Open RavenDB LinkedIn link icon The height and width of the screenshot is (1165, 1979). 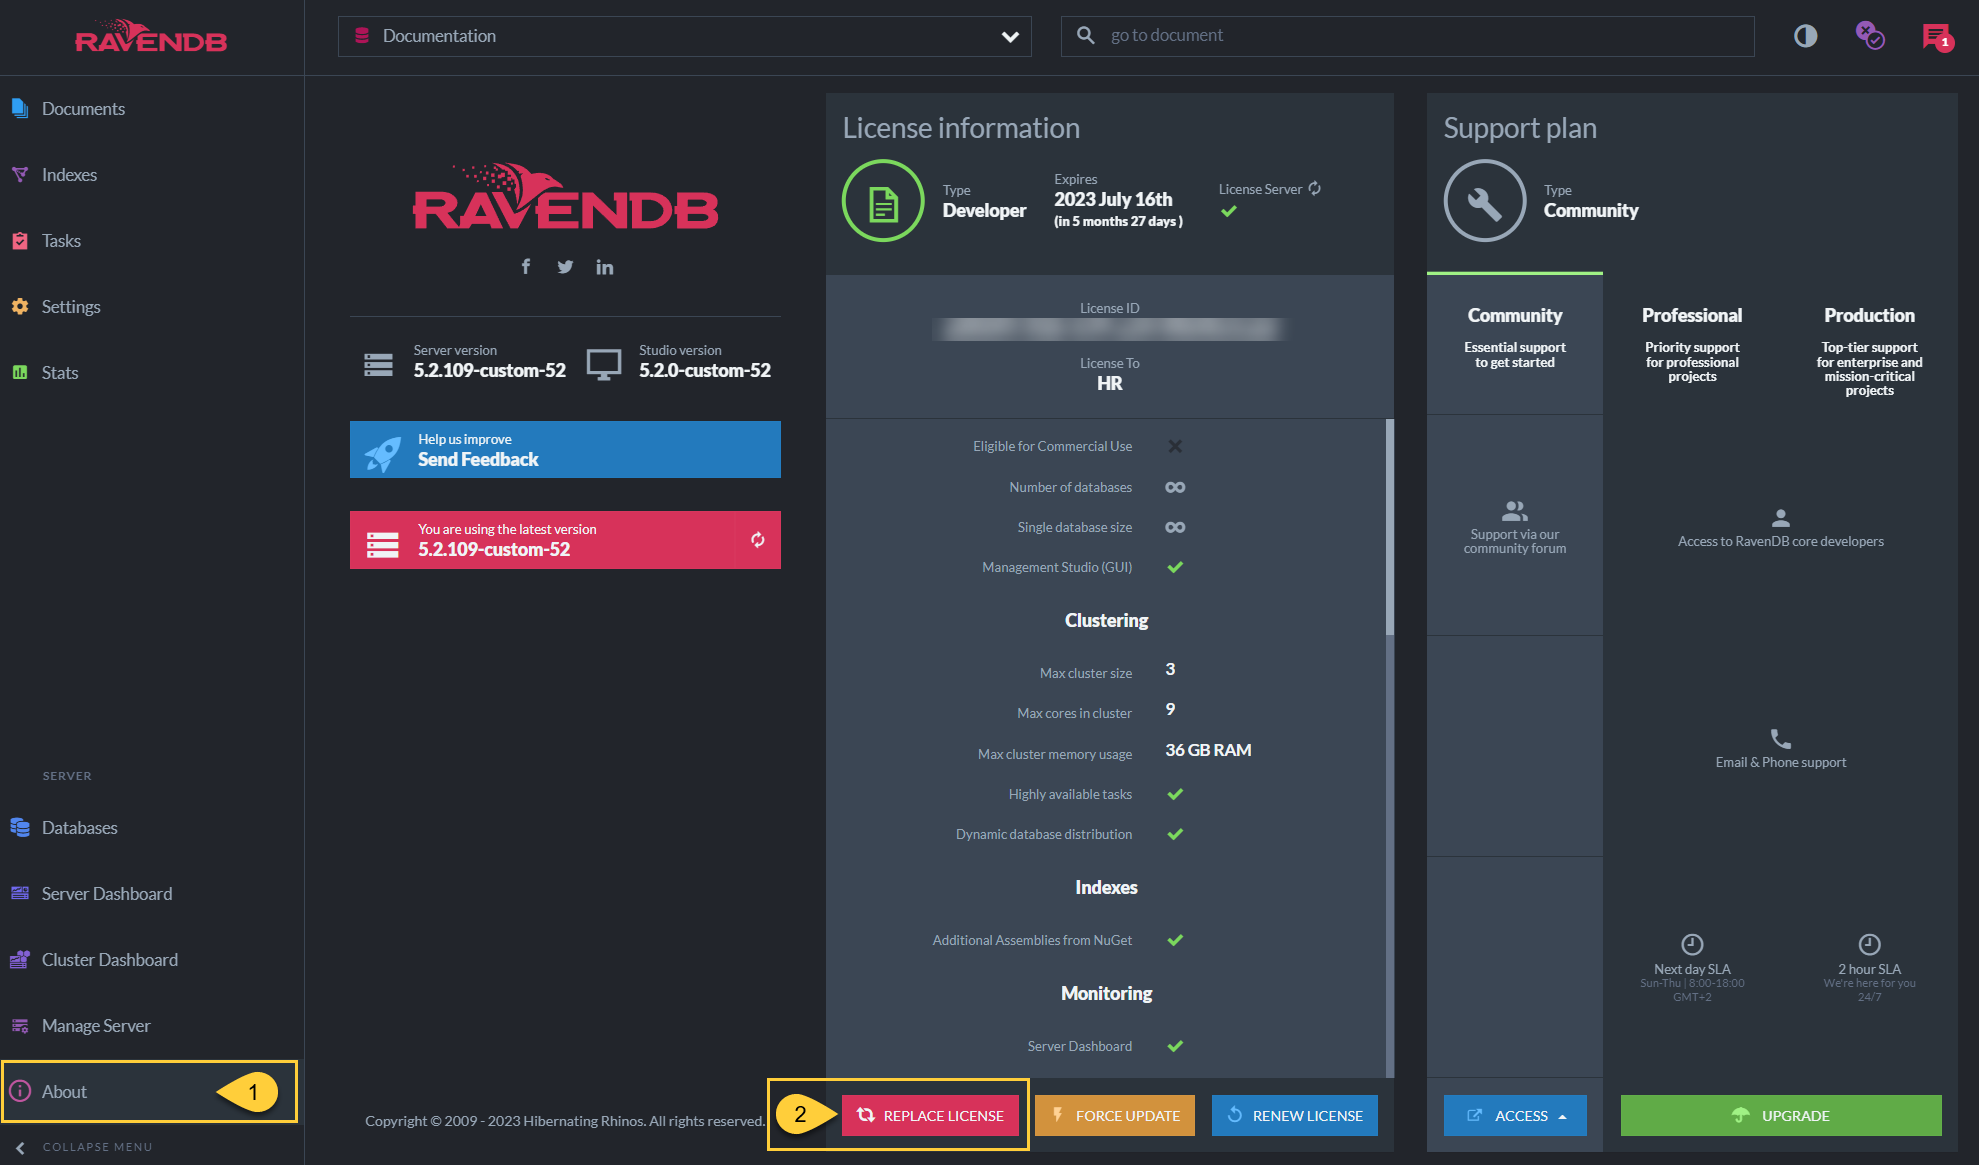604,267
